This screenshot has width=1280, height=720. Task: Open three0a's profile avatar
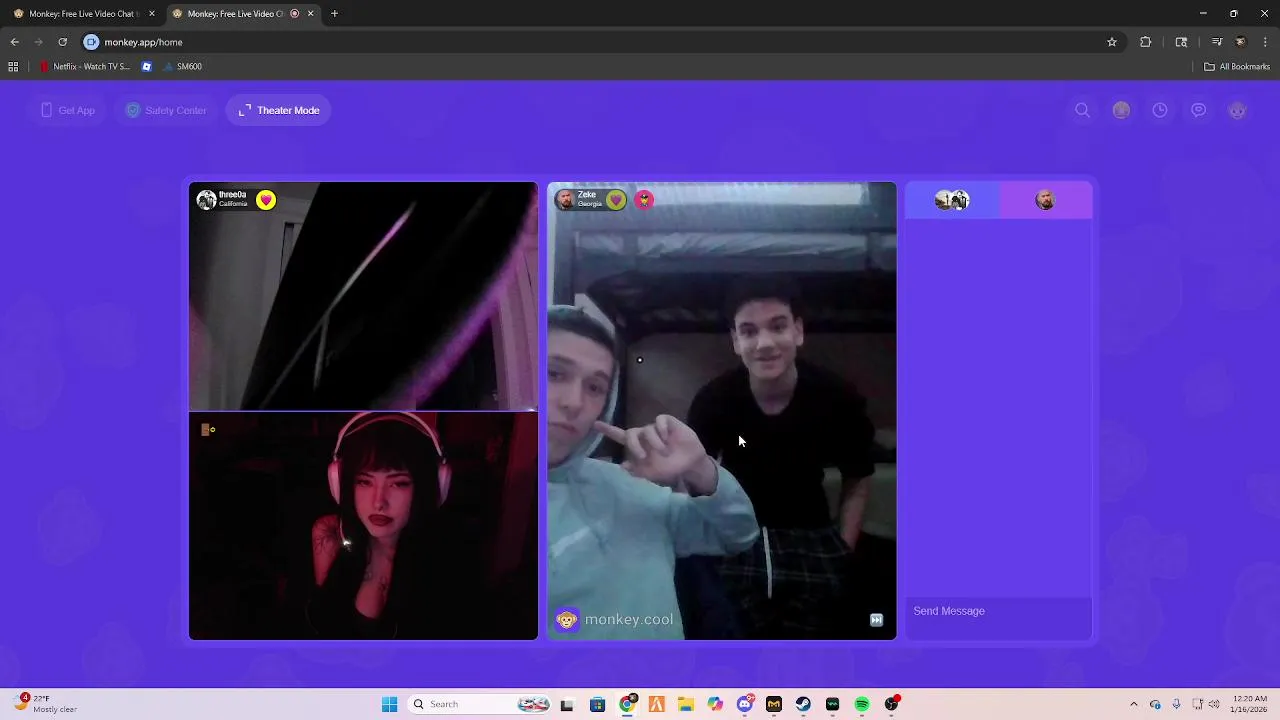coord(206,200)
